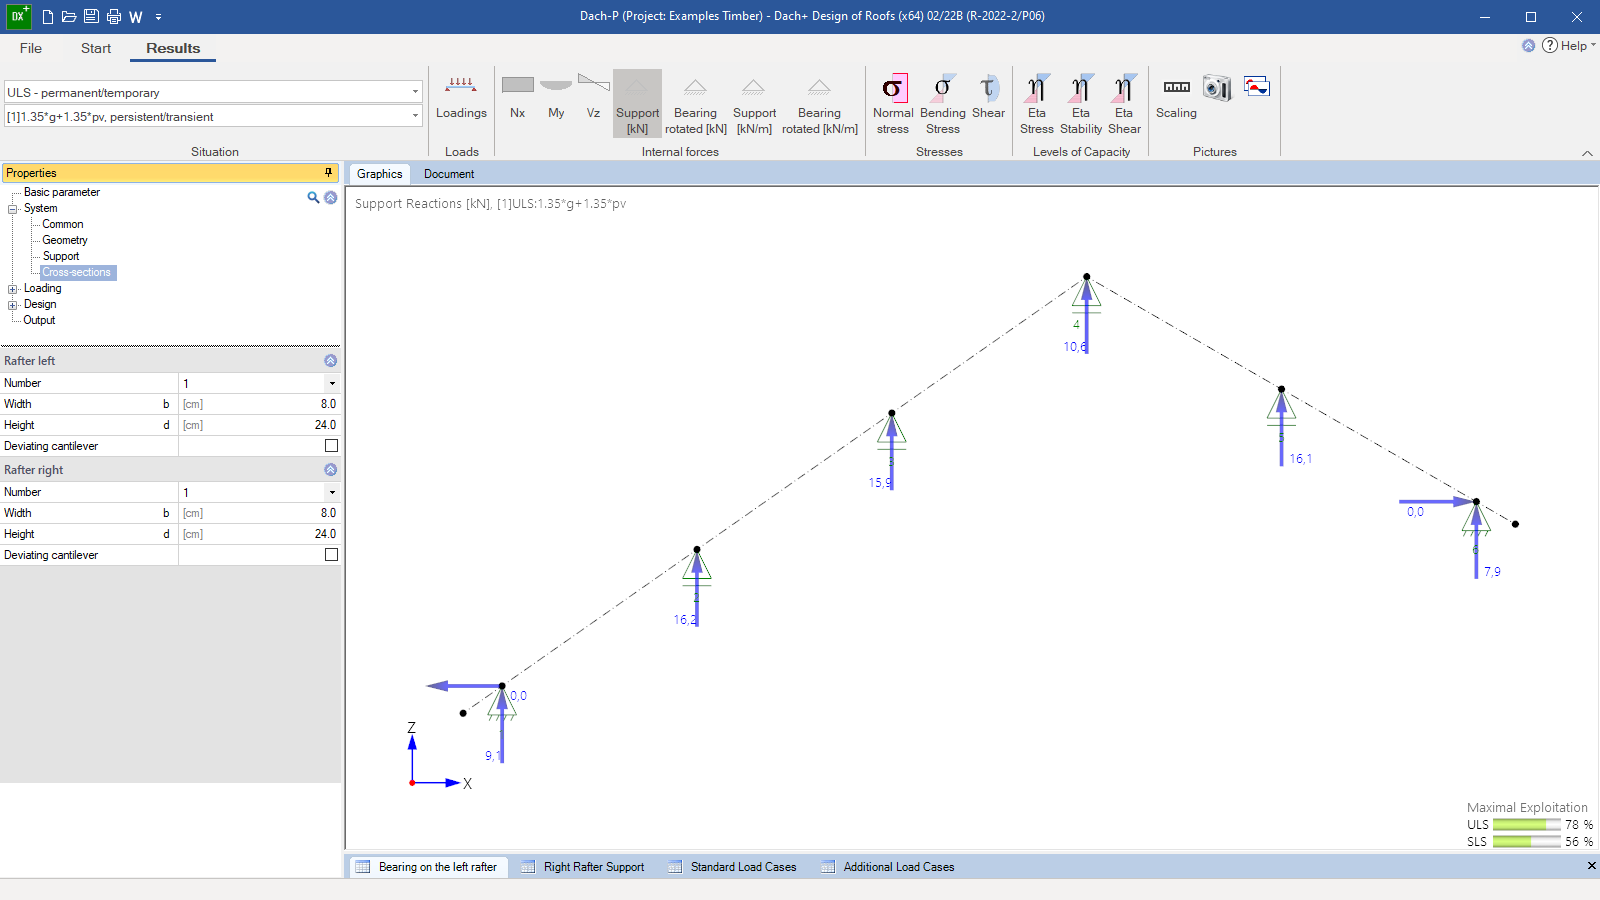Edit Rafter left Height value
The width and height of the screenshot is (1600, 900).
coord(259,425)
